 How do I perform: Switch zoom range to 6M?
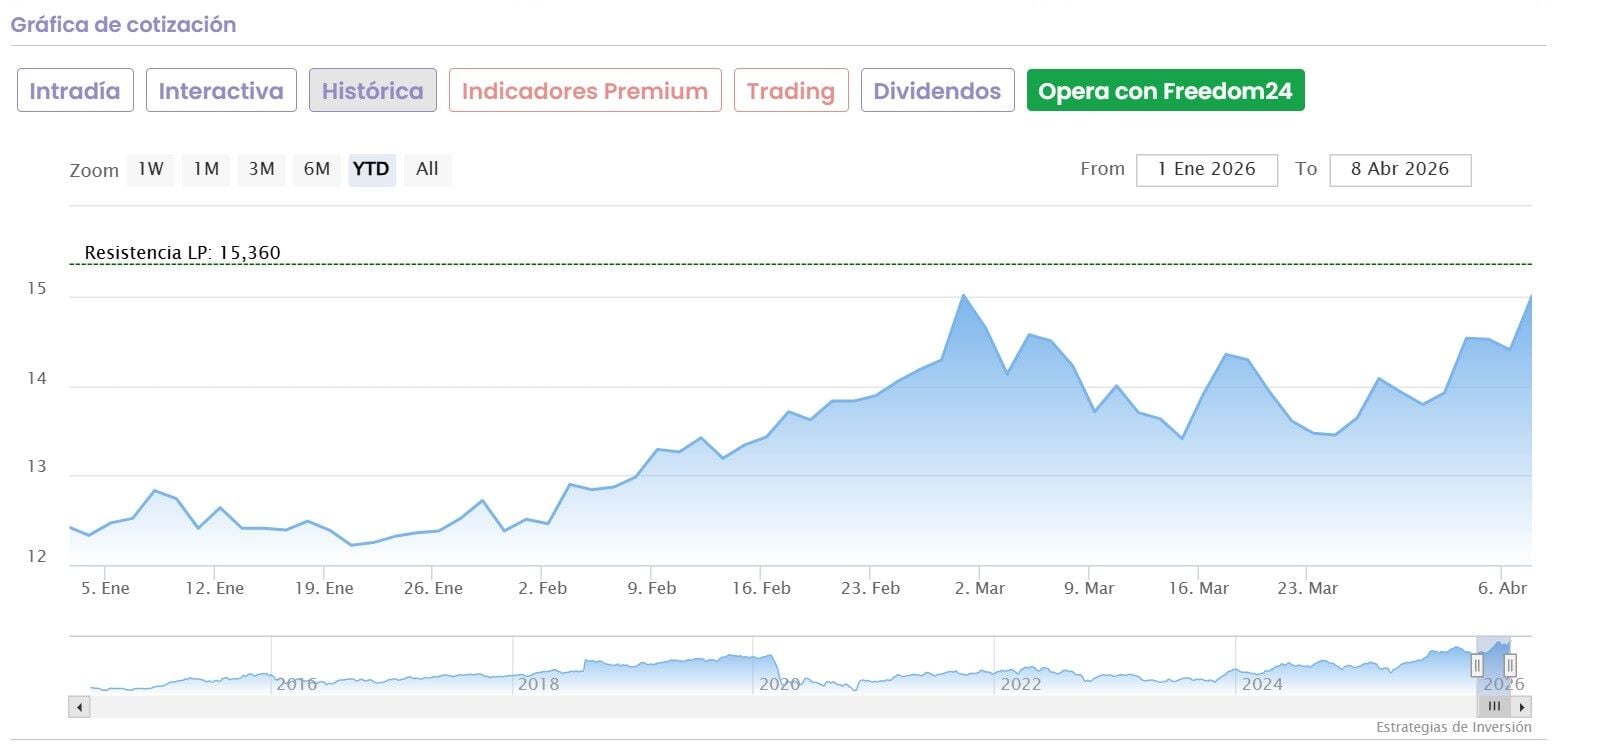[317, 169]
